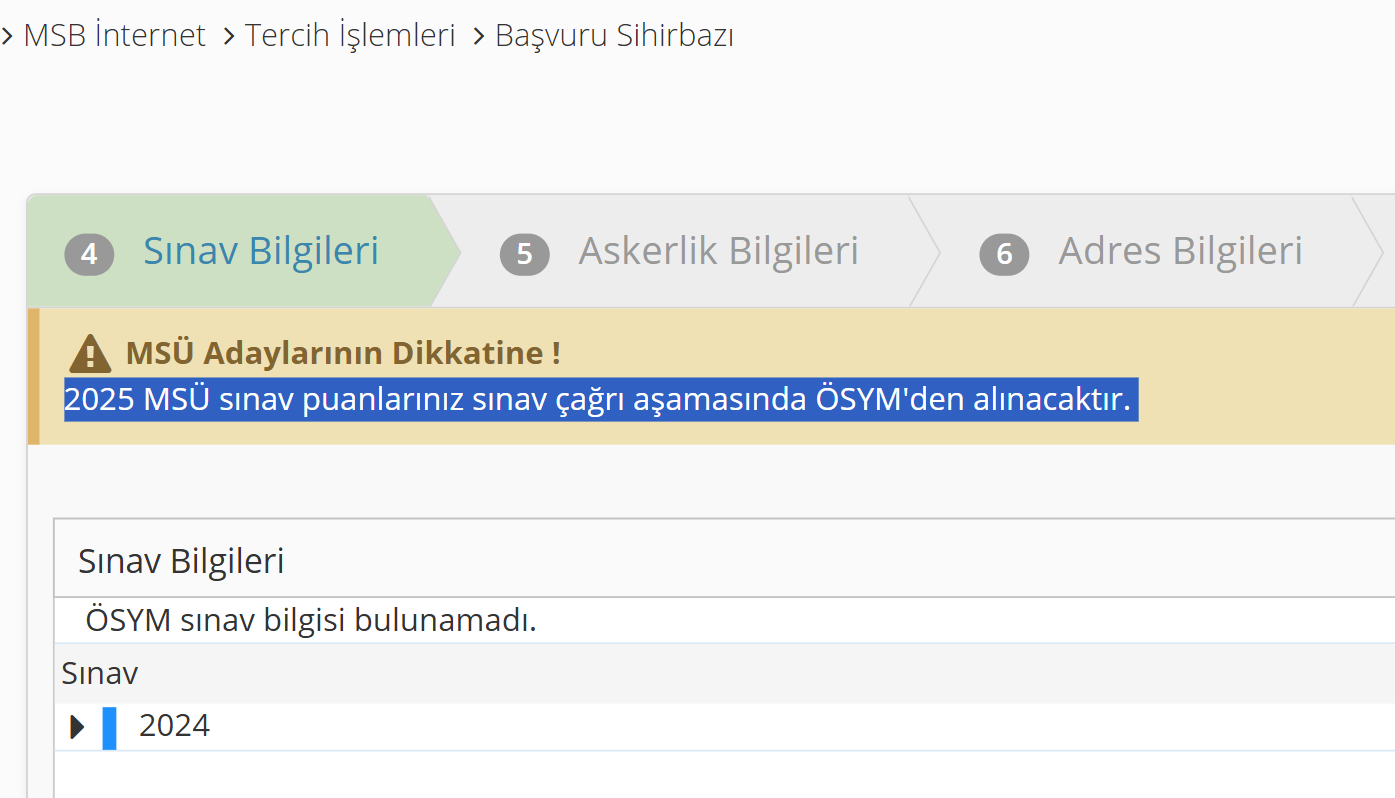The width and height of the screenshot is (1395, 798).
Task: Open the Başvuru Sihirbazı breadcrumb link
Action: (x=615, y=36)
